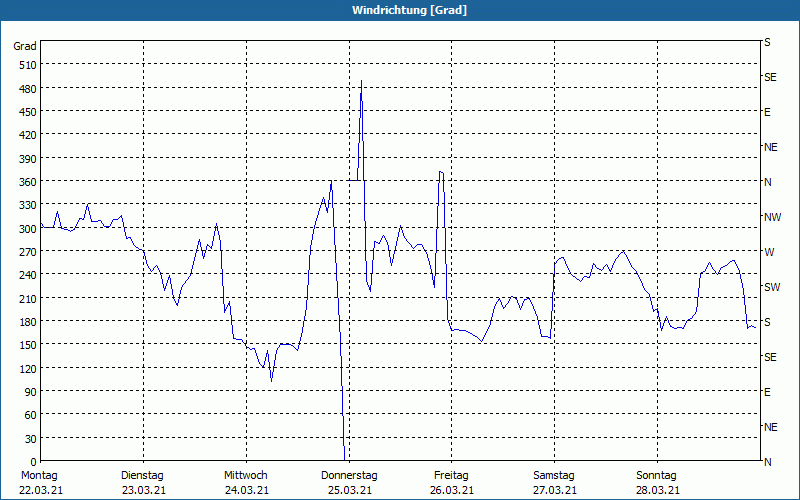Click the 'Montag' day label
Screen dimensions: 800x500
(39, 476)
